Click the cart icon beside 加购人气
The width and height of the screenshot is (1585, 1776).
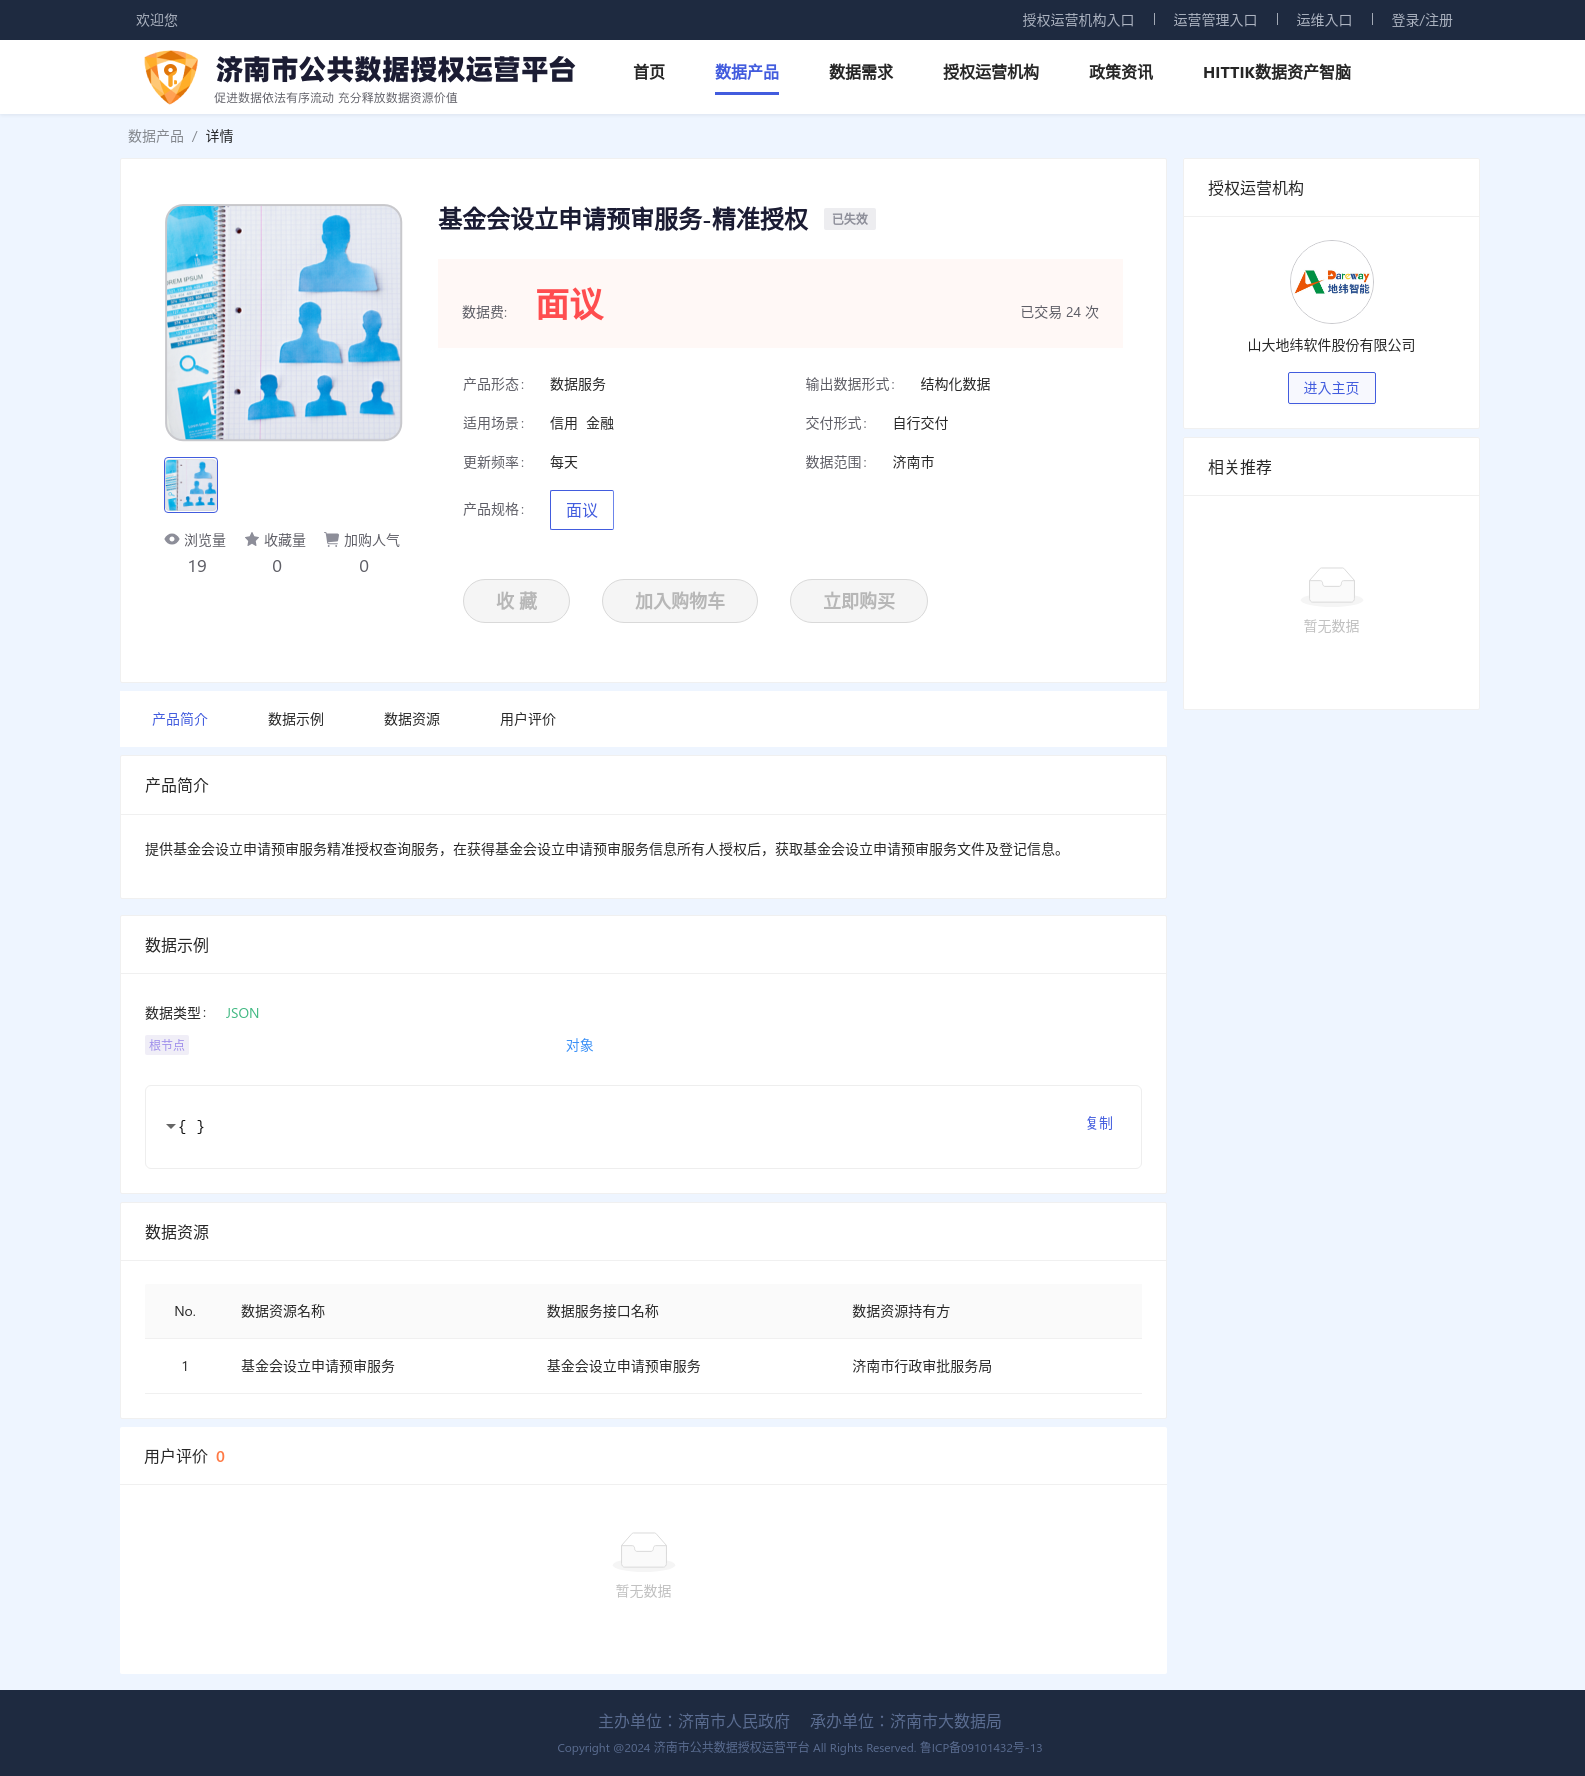(x=332, y=539)
